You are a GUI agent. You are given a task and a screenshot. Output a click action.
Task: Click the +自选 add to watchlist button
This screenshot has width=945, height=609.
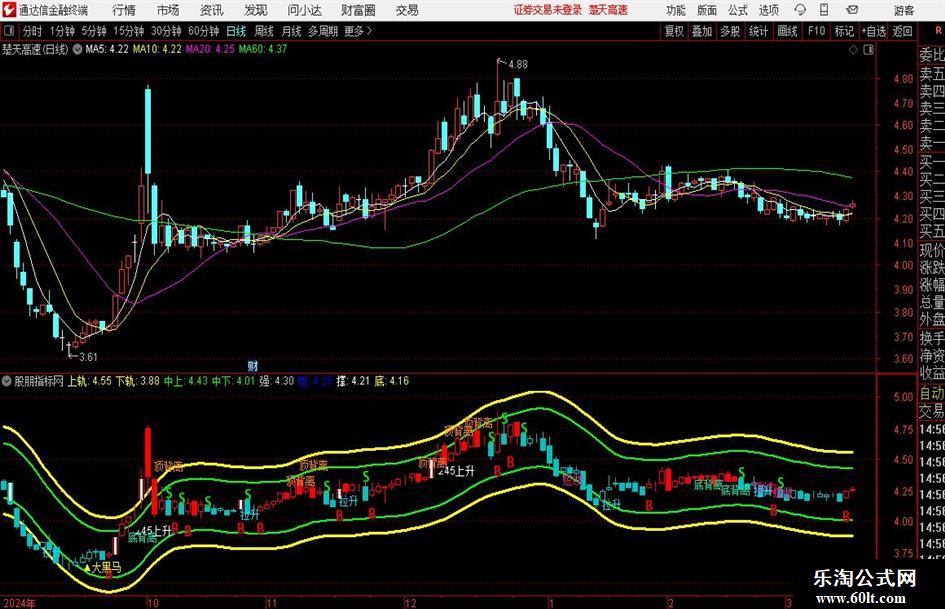873,31
